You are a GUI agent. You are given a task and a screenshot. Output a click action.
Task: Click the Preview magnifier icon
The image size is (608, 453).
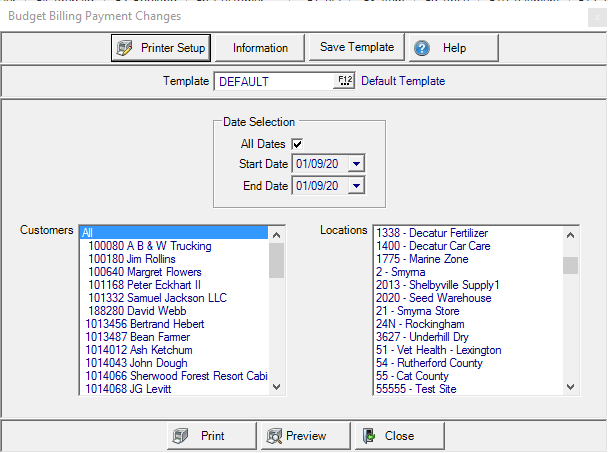[273, 436]
